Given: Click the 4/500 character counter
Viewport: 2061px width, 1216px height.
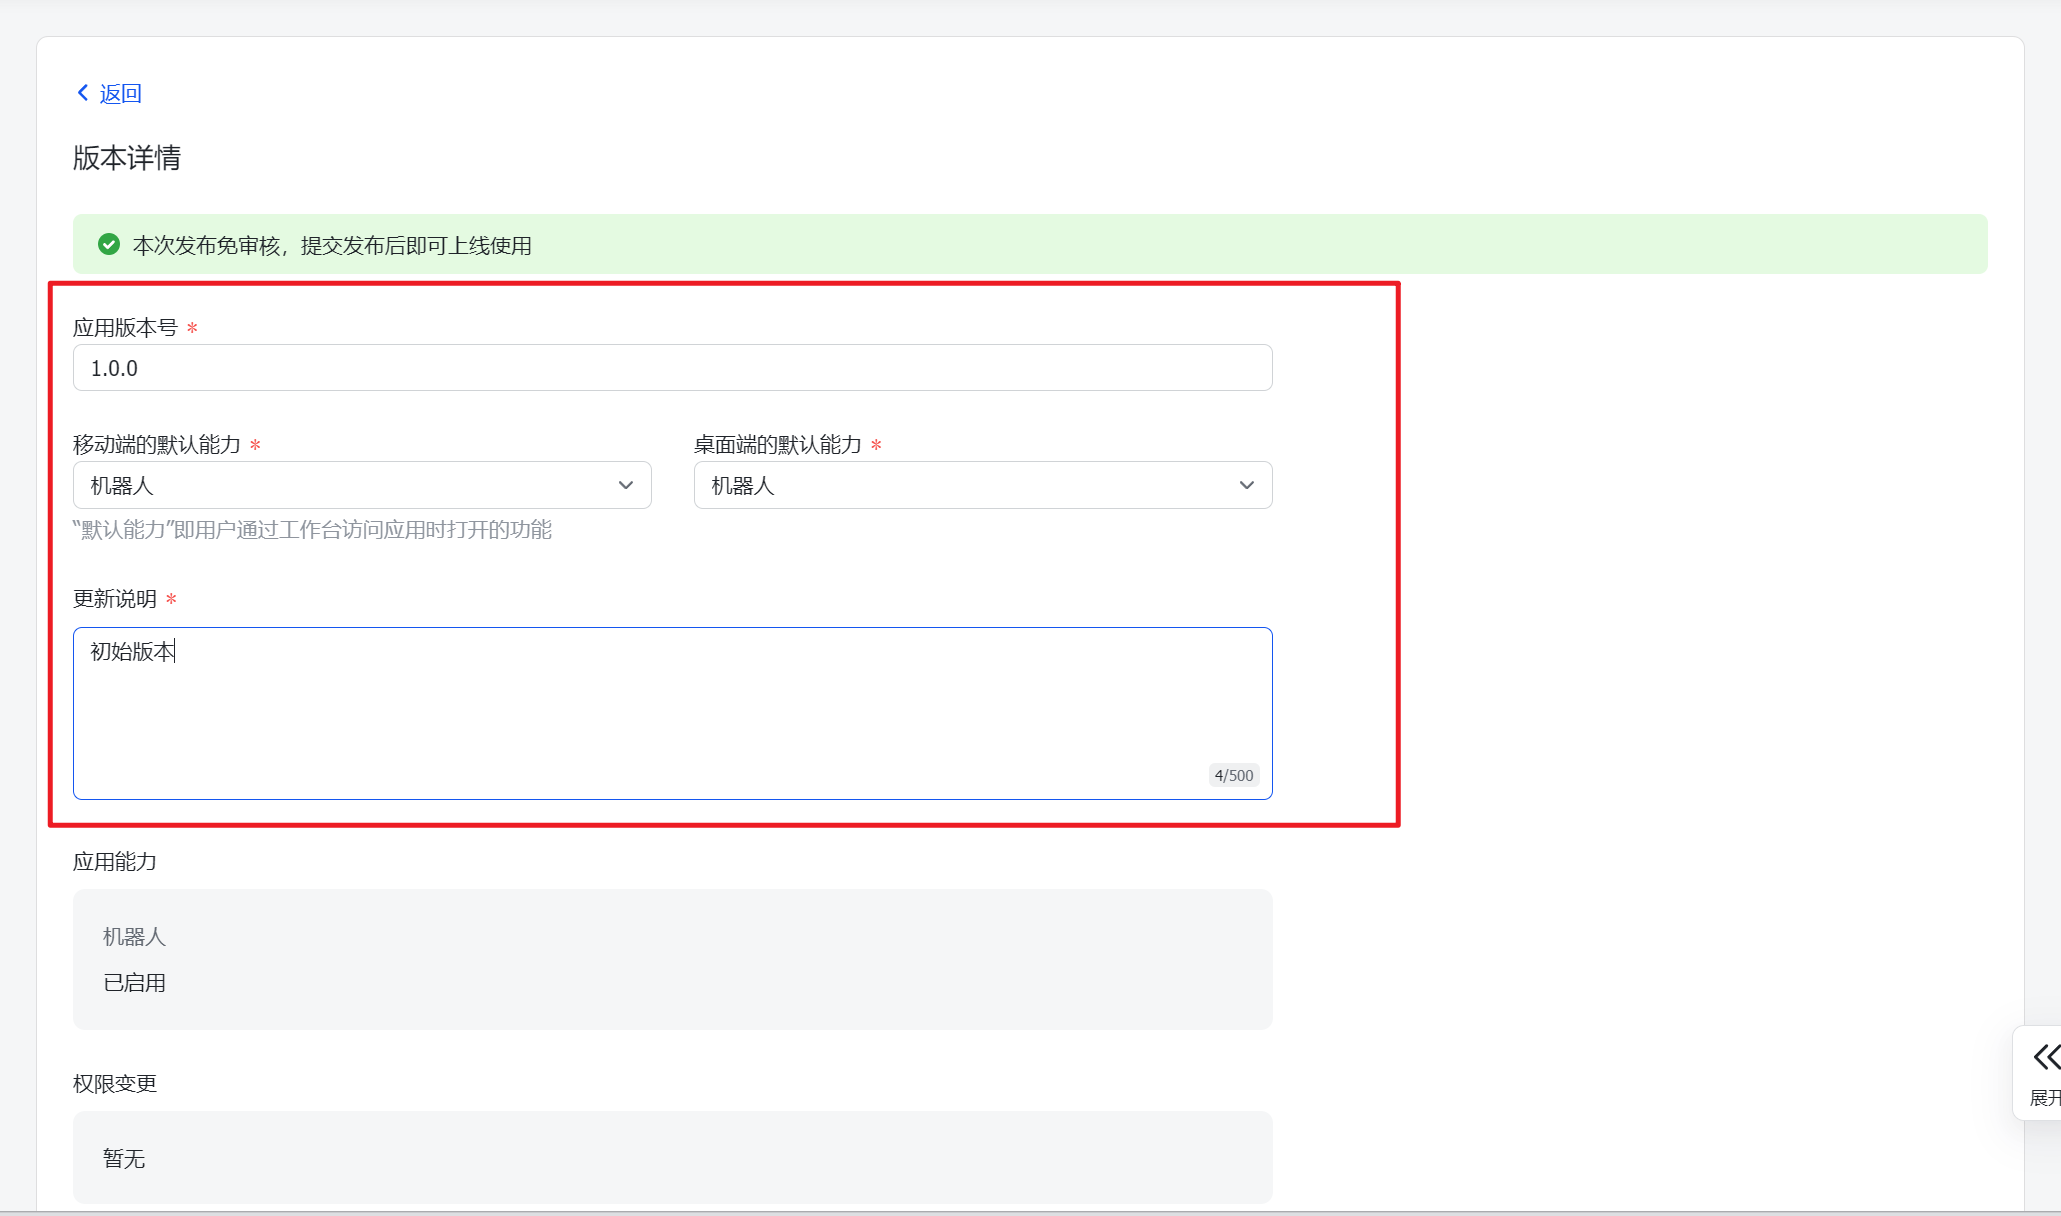Looking at the screenshot, I should (1233, 775).
